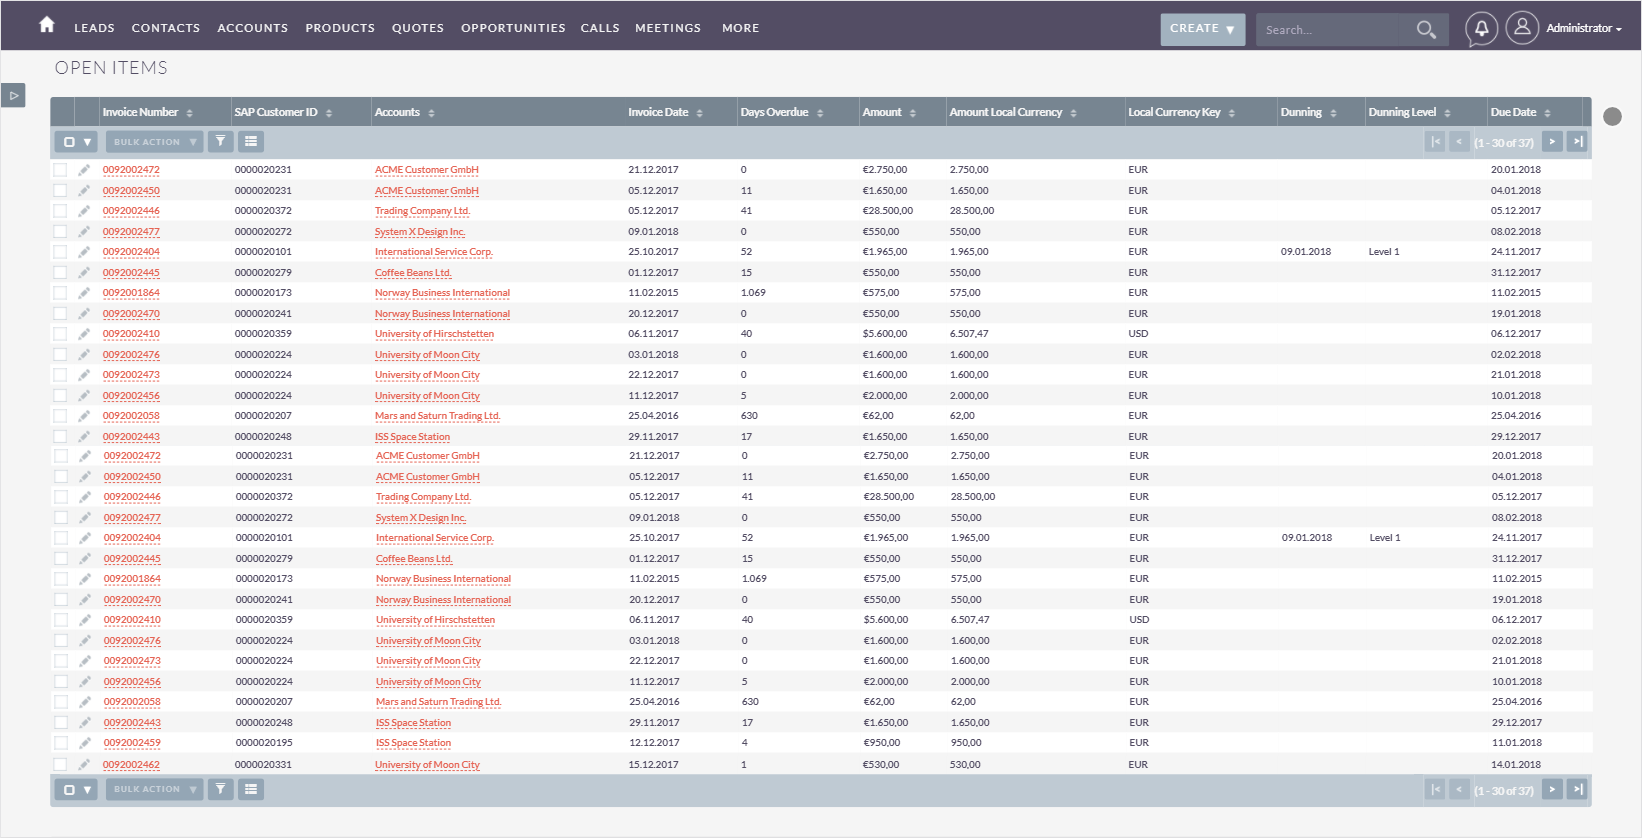
Task: Open the top column chooser icon
Action: [251, 142]
